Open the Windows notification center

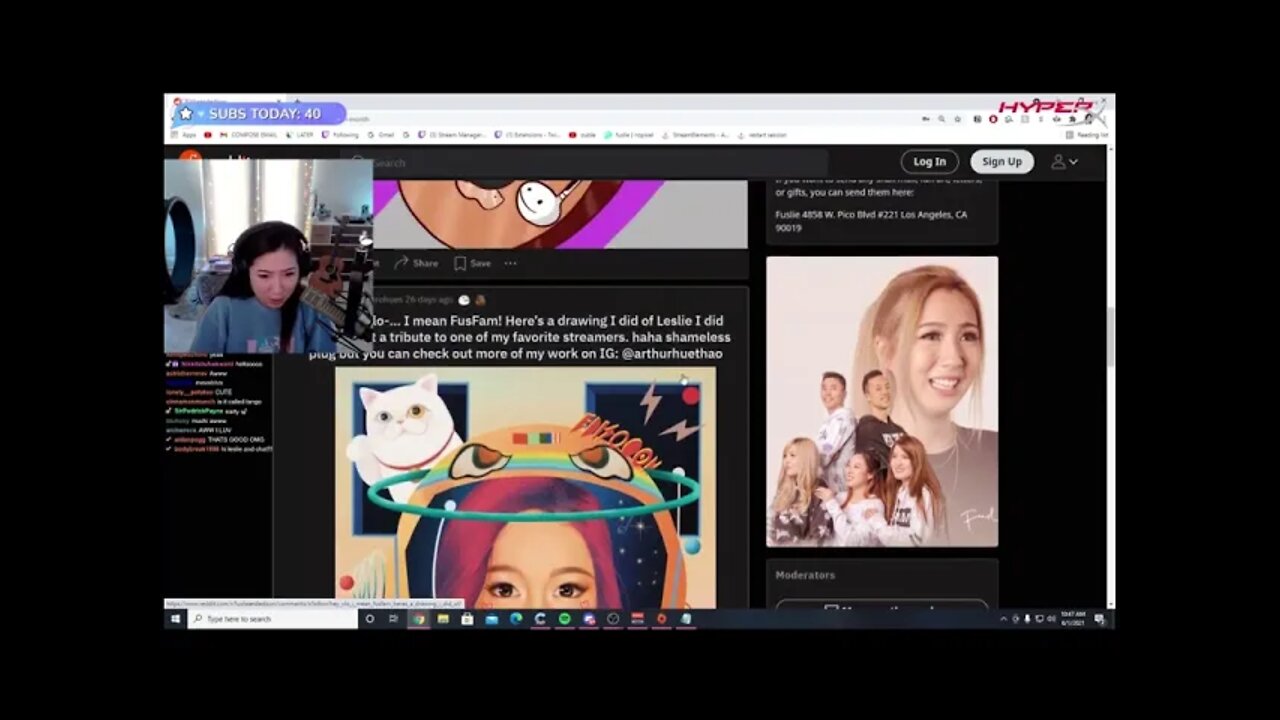click(x=1100, y=619)
